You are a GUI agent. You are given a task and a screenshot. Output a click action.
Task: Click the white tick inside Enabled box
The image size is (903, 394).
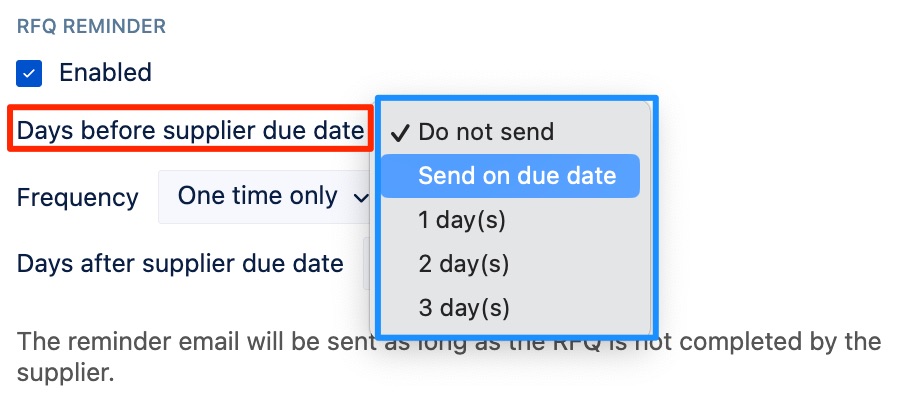point(29,74)
